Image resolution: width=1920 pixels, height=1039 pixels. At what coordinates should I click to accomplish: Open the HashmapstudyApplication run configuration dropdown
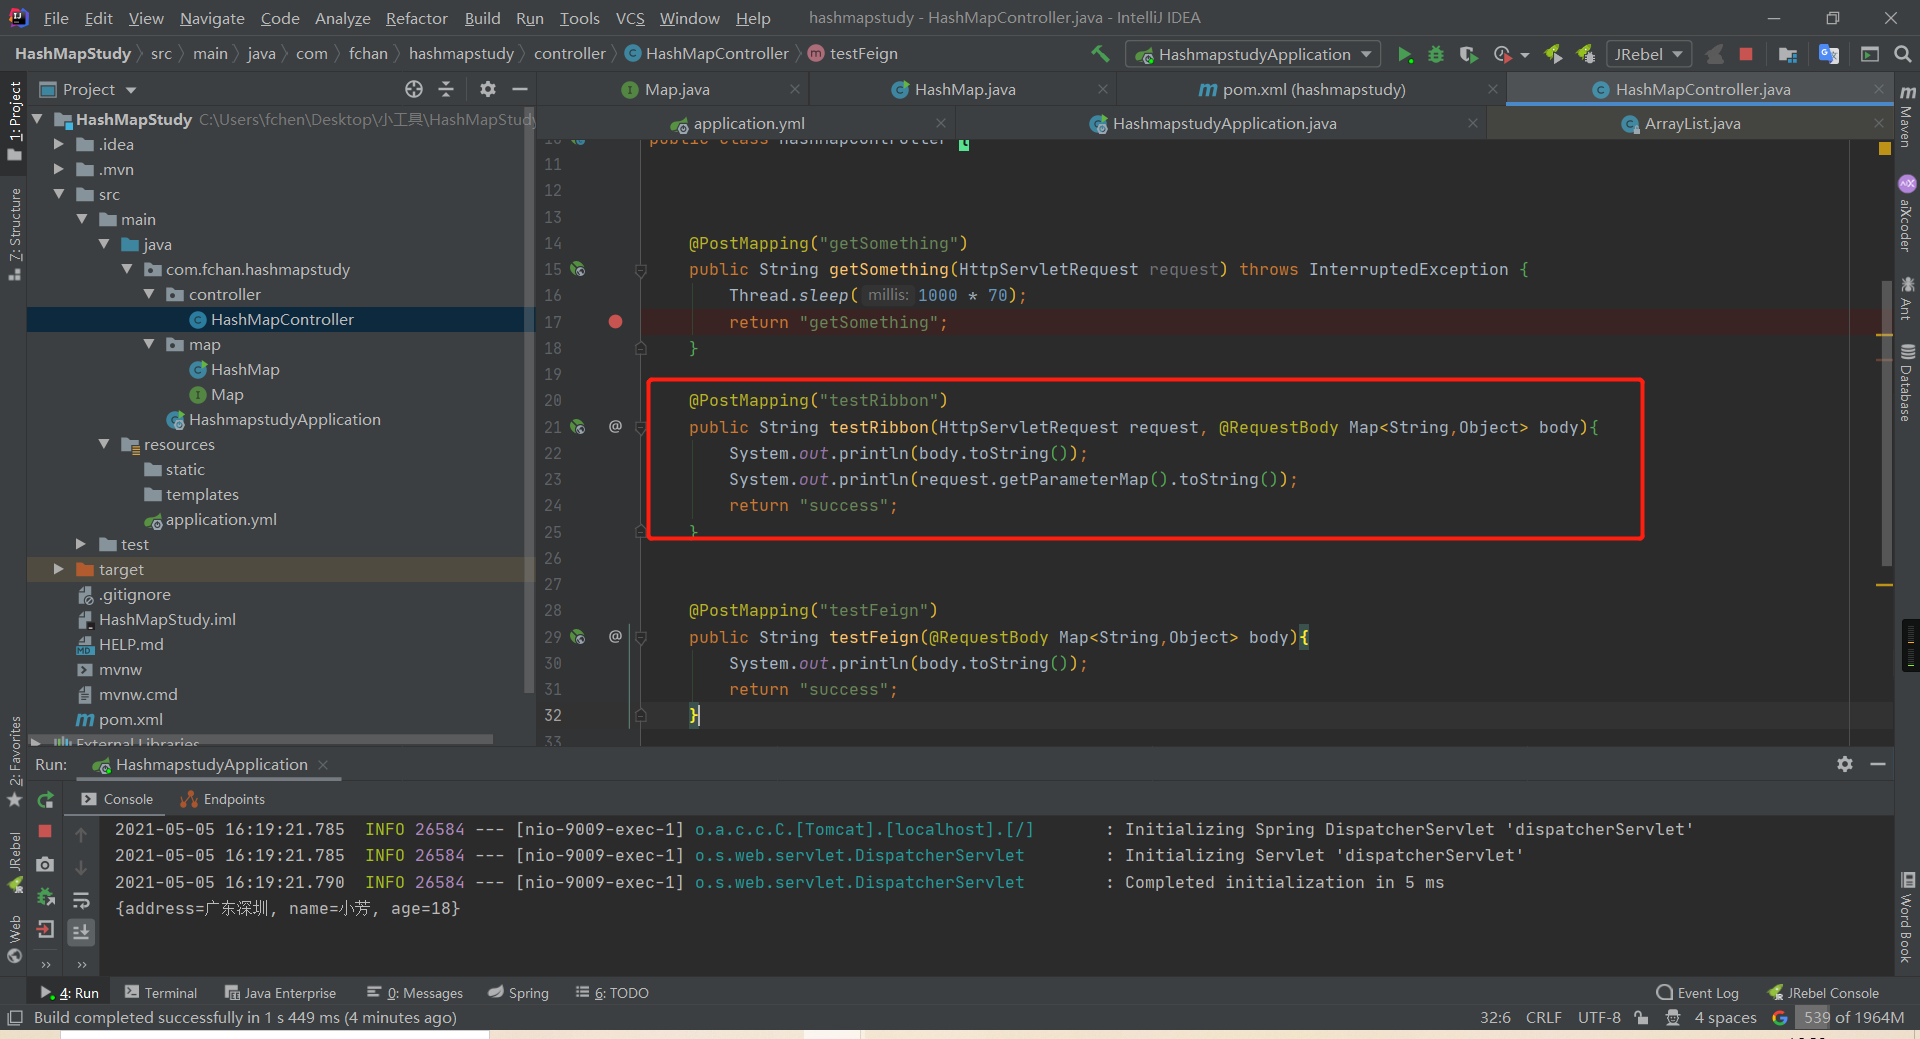[1251, 54]
